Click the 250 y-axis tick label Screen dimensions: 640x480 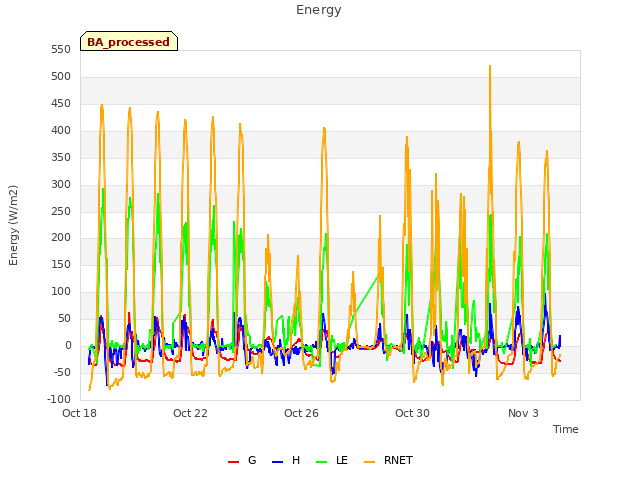(61, 211)
